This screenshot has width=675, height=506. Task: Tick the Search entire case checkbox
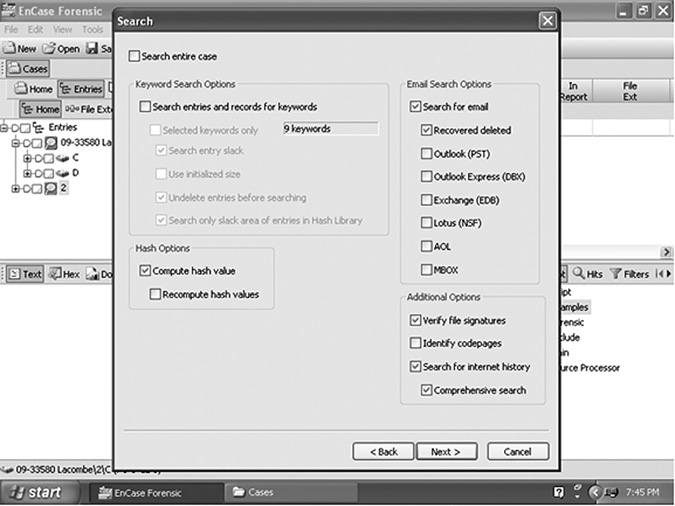[x=134, y=56]
